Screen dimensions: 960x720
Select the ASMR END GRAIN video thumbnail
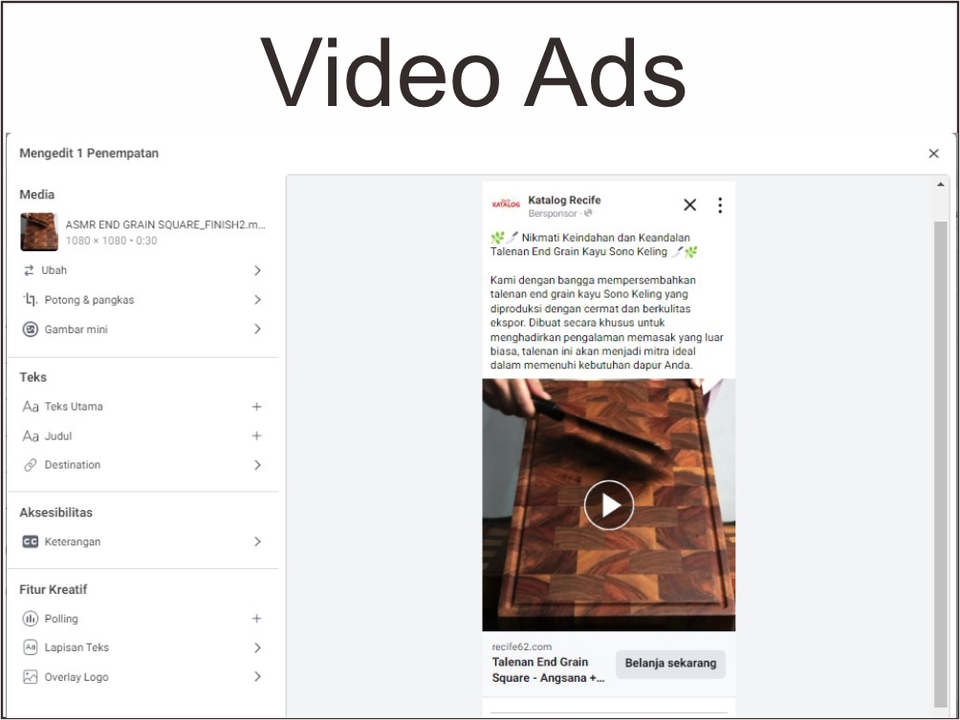tap(38, 231)
